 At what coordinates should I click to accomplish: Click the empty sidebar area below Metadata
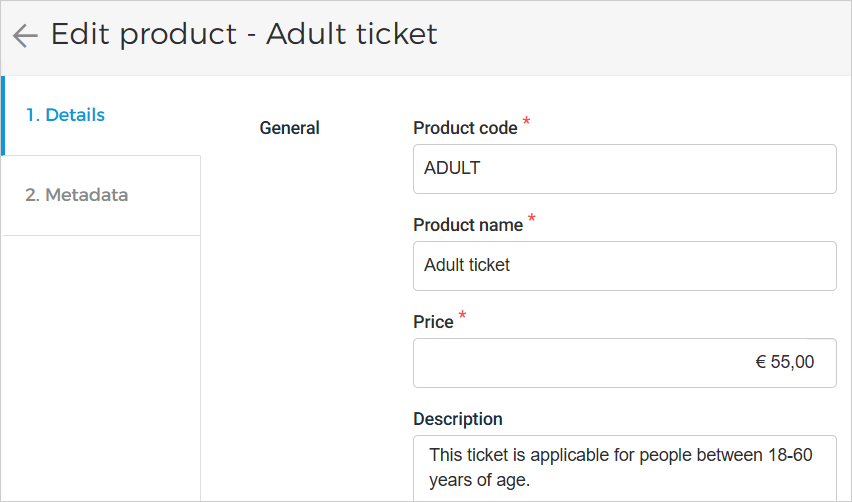(x=100, y=370)
